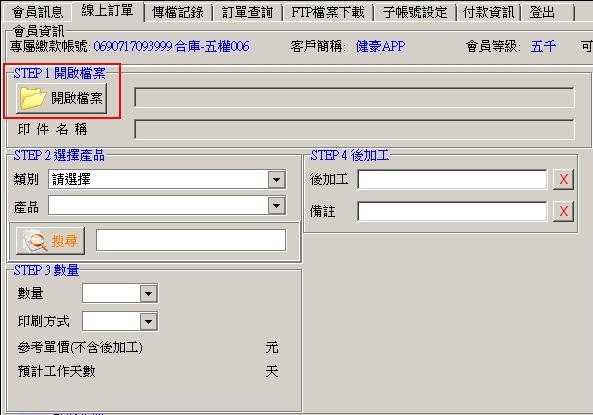The image size is (593, 415).
Task: Switch to the 傳檔記錄 tab
Action: click(x=178, y=12)
